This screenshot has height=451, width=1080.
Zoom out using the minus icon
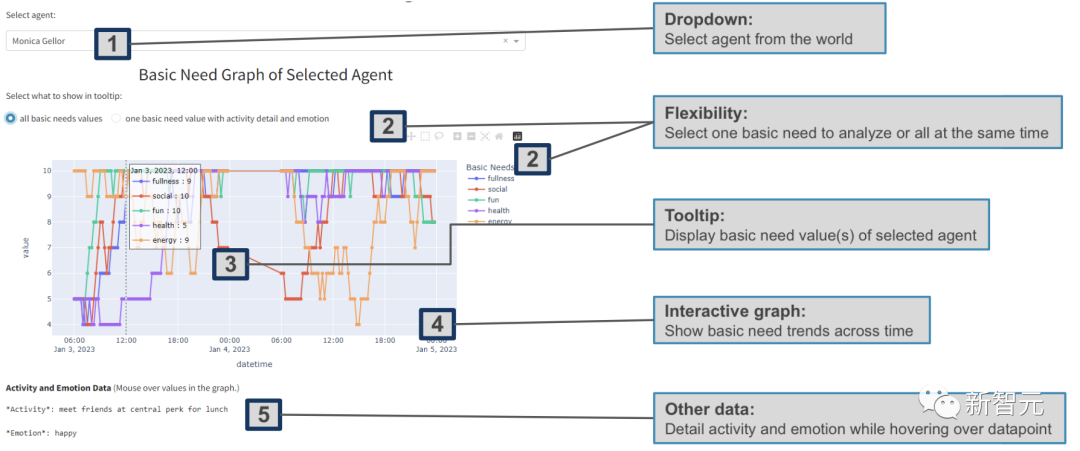pos(471,136)
